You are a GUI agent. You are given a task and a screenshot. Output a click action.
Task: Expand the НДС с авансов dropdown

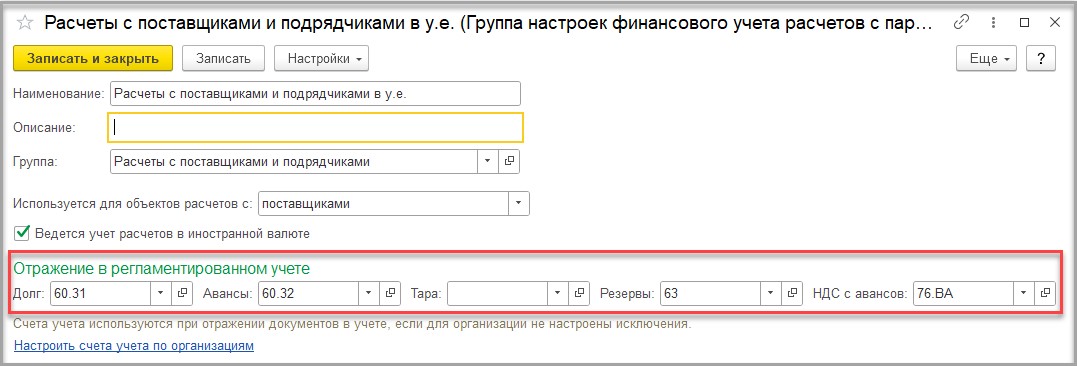coord(1024,294)
